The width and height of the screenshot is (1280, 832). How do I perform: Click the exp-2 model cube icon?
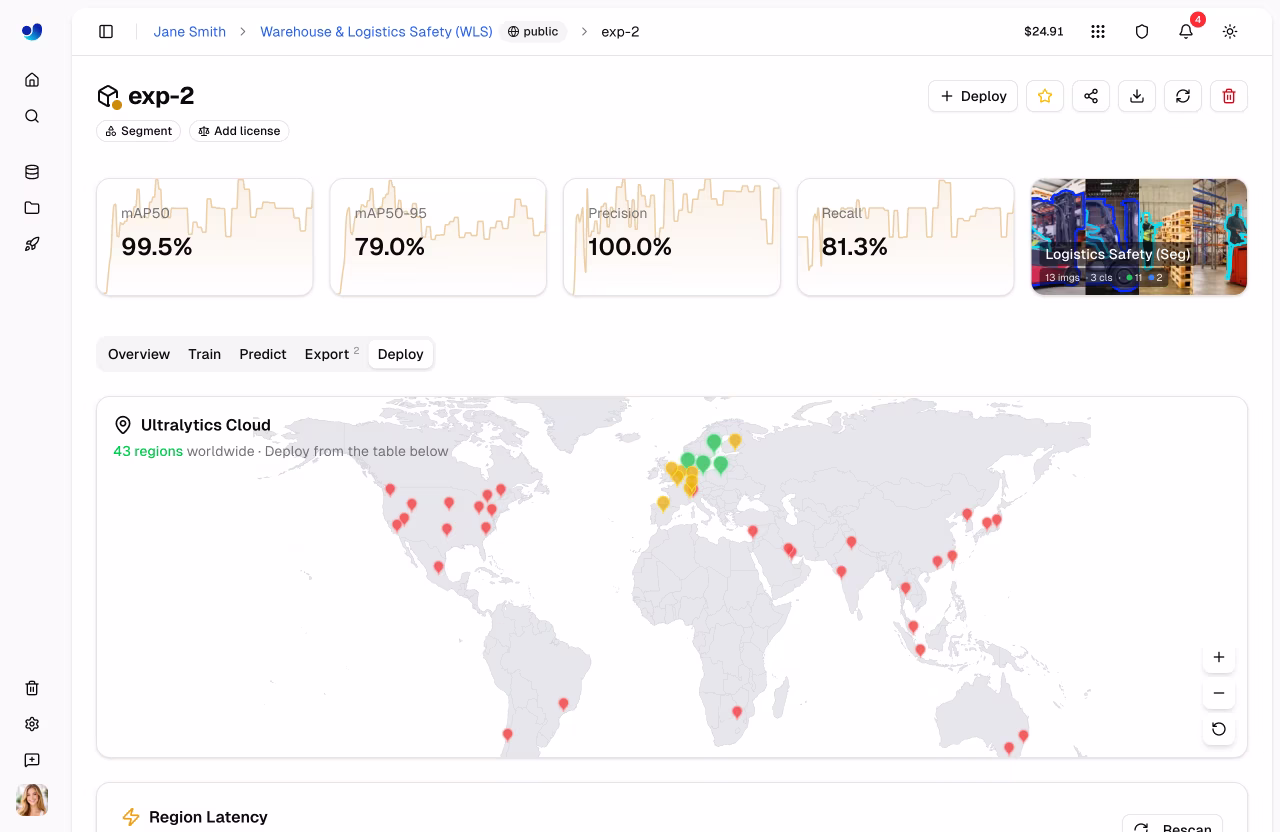pyautogui.click(x=108, y=96)
